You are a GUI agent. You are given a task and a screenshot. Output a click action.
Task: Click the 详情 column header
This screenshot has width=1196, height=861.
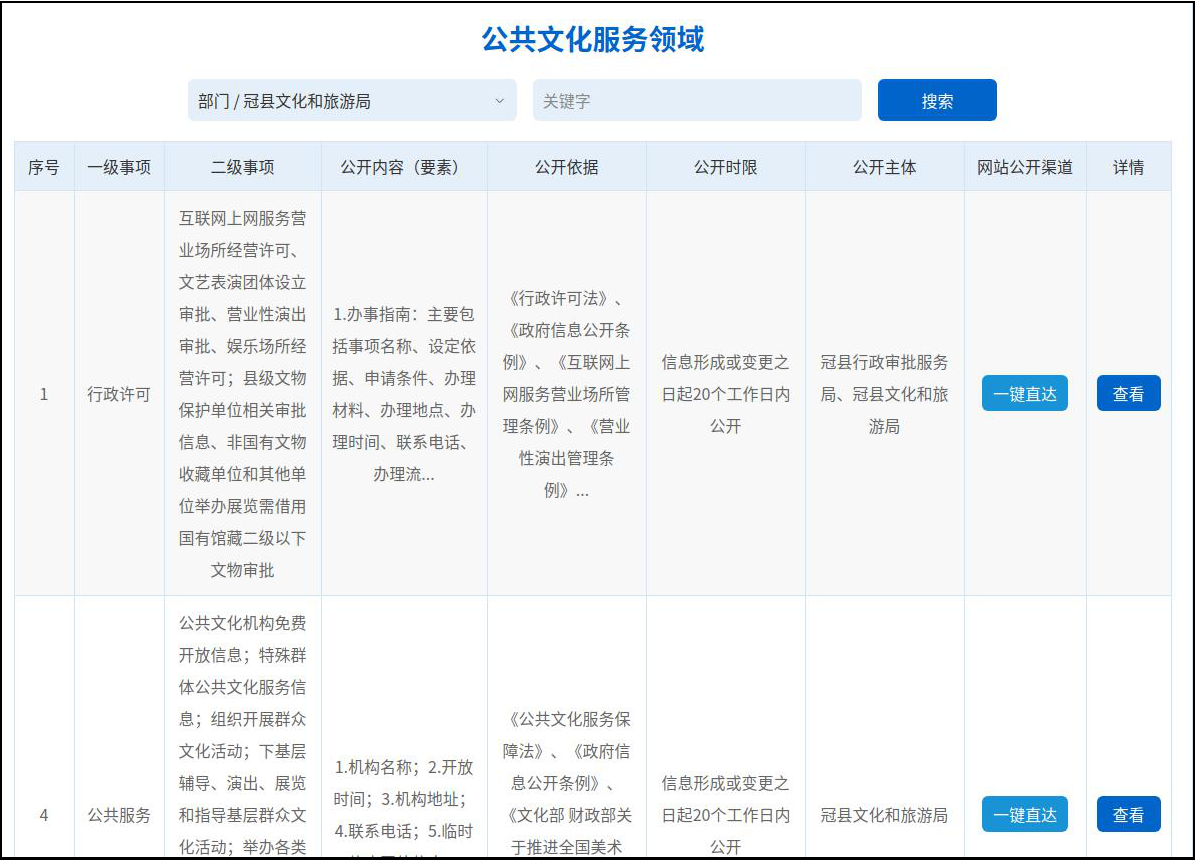pos(1128,167)
